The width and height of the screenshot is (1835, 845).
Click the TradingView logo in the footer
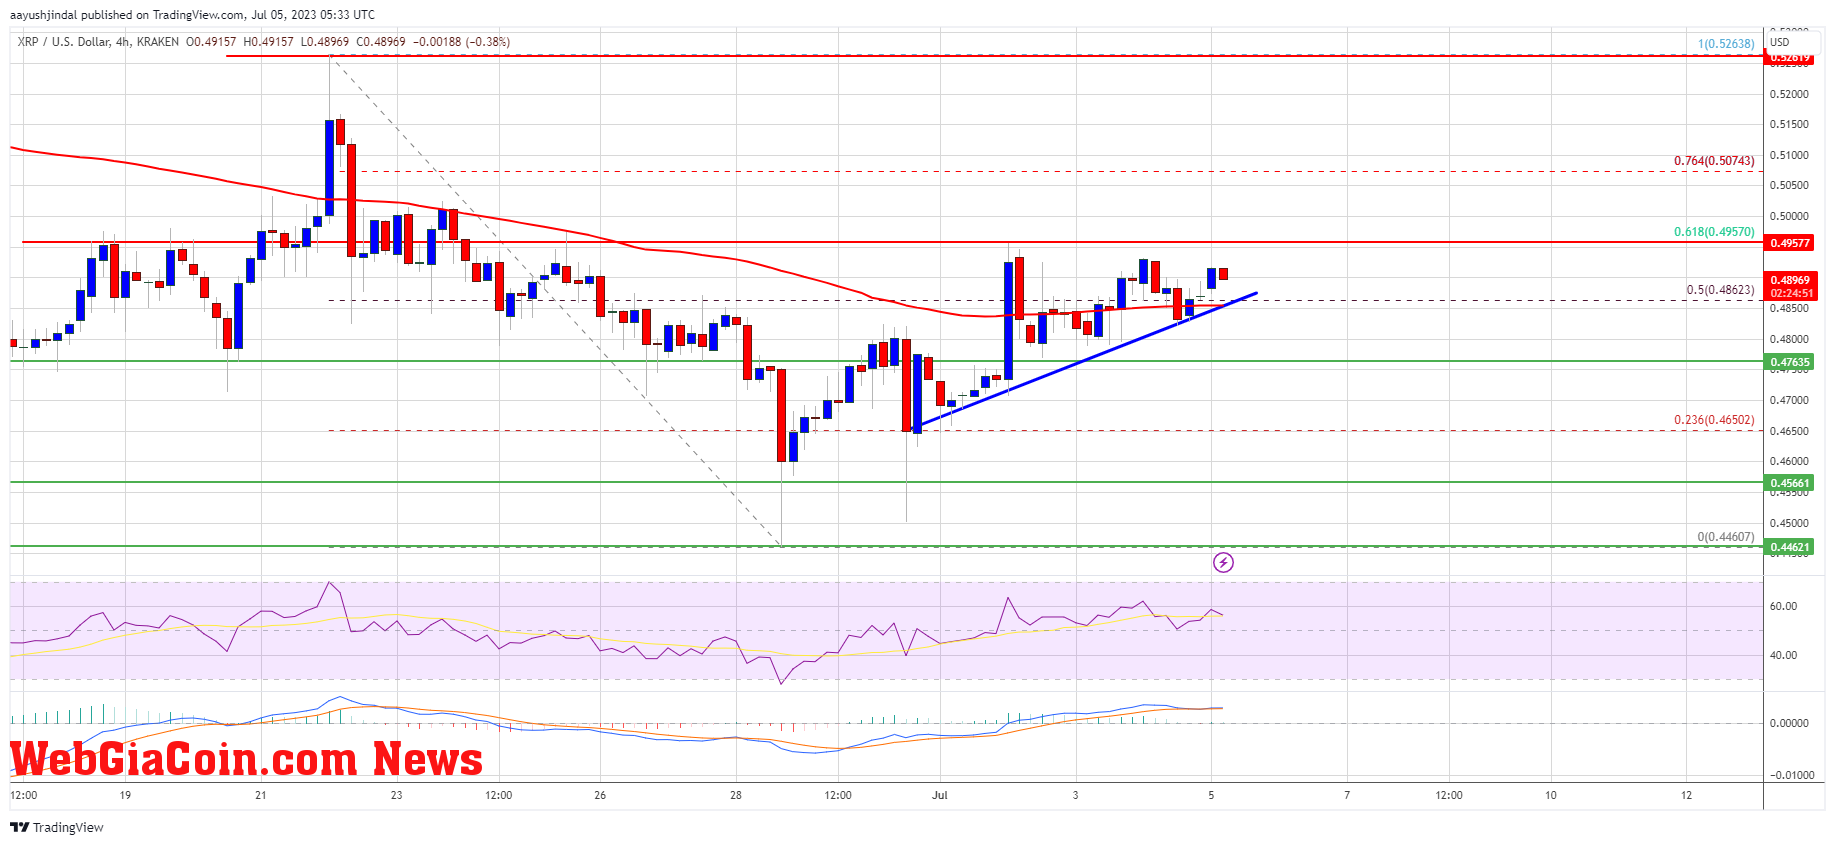pos(57,827)
